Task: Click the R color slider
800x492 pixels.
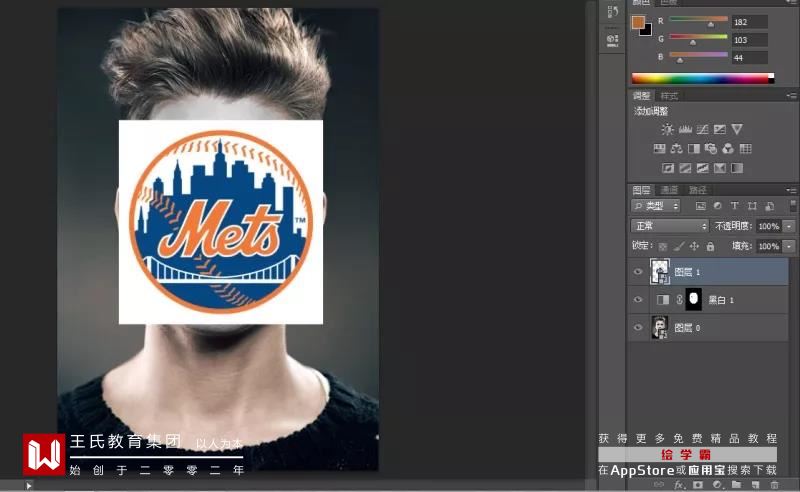Action: point(698,20)
